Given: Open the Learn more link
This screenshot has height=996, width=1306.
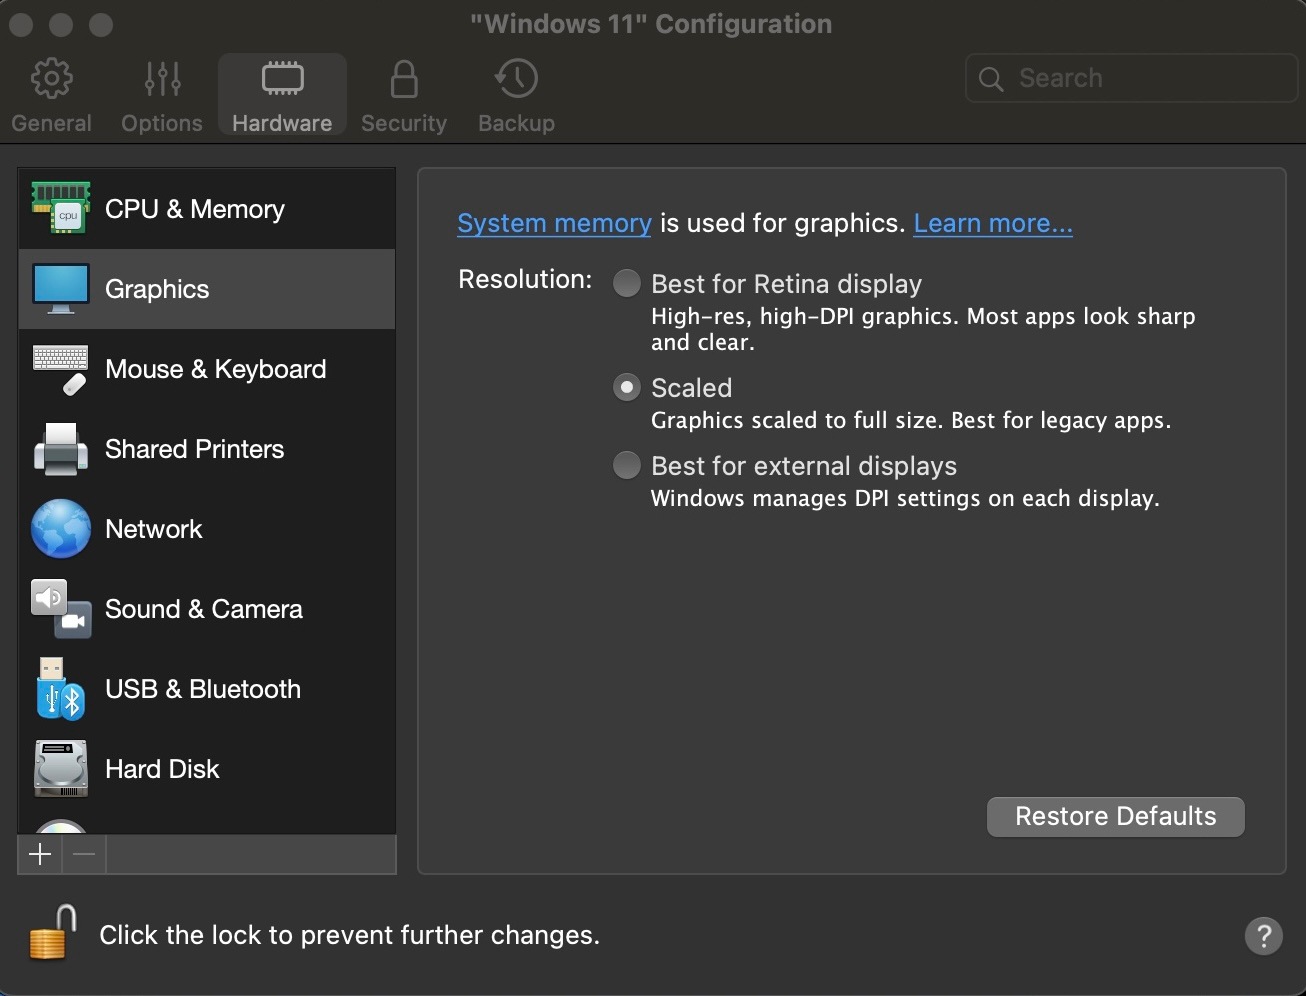Looking at the screenshot, I should pos(993,223).
